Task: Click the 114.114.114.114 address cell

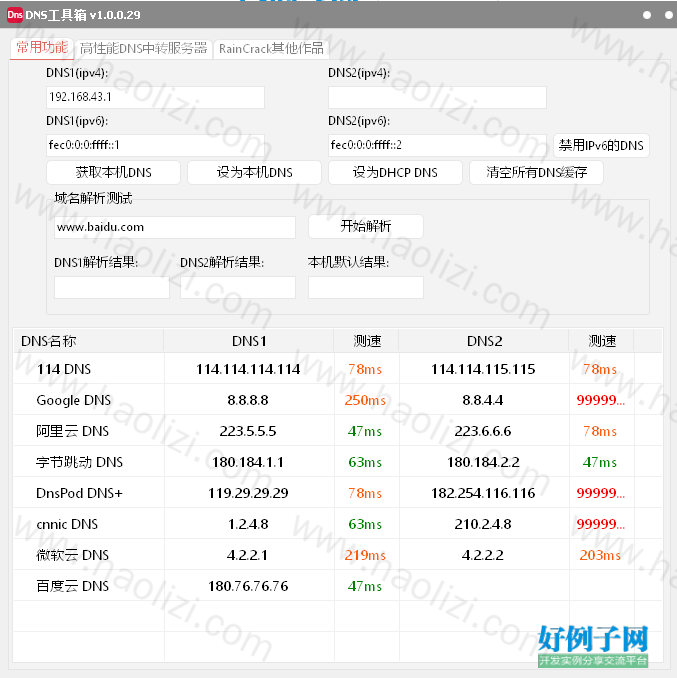Action: click(x=248, y=369)
